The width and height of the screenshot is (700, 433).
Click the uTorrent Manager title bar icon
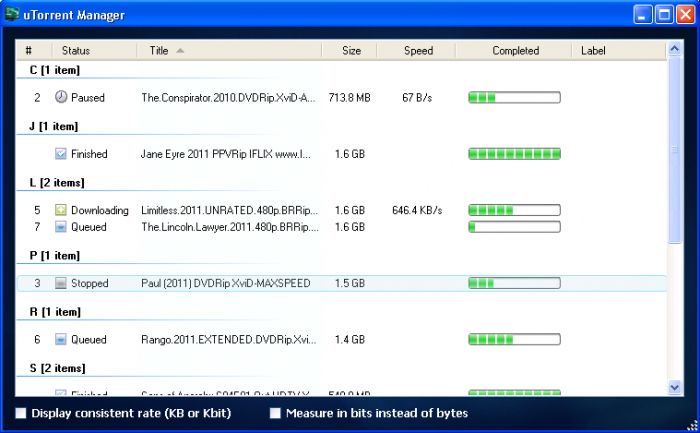click(x=12, y=14)
